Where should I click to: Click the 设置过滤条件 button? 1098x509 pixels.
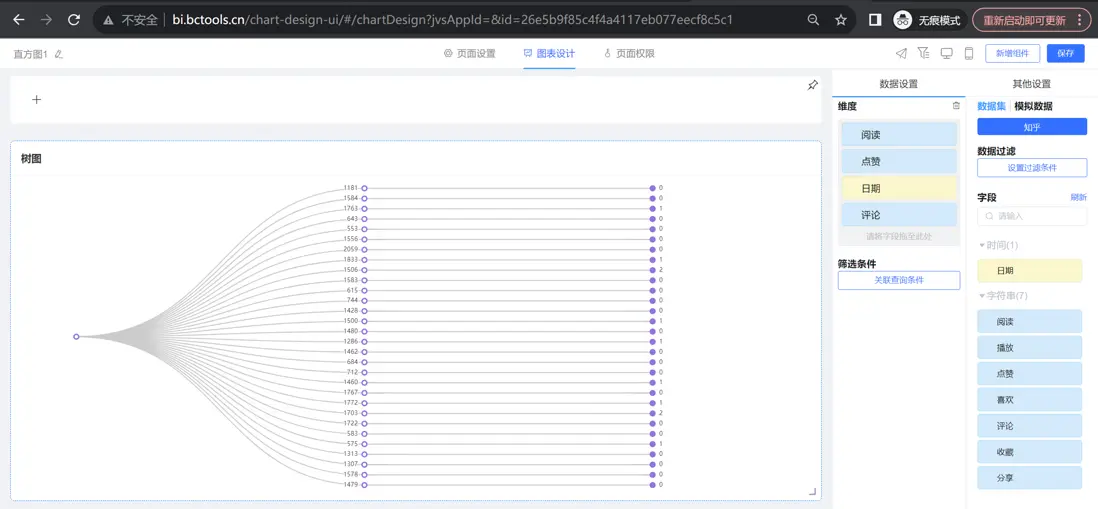click(x=1031, y=167)
